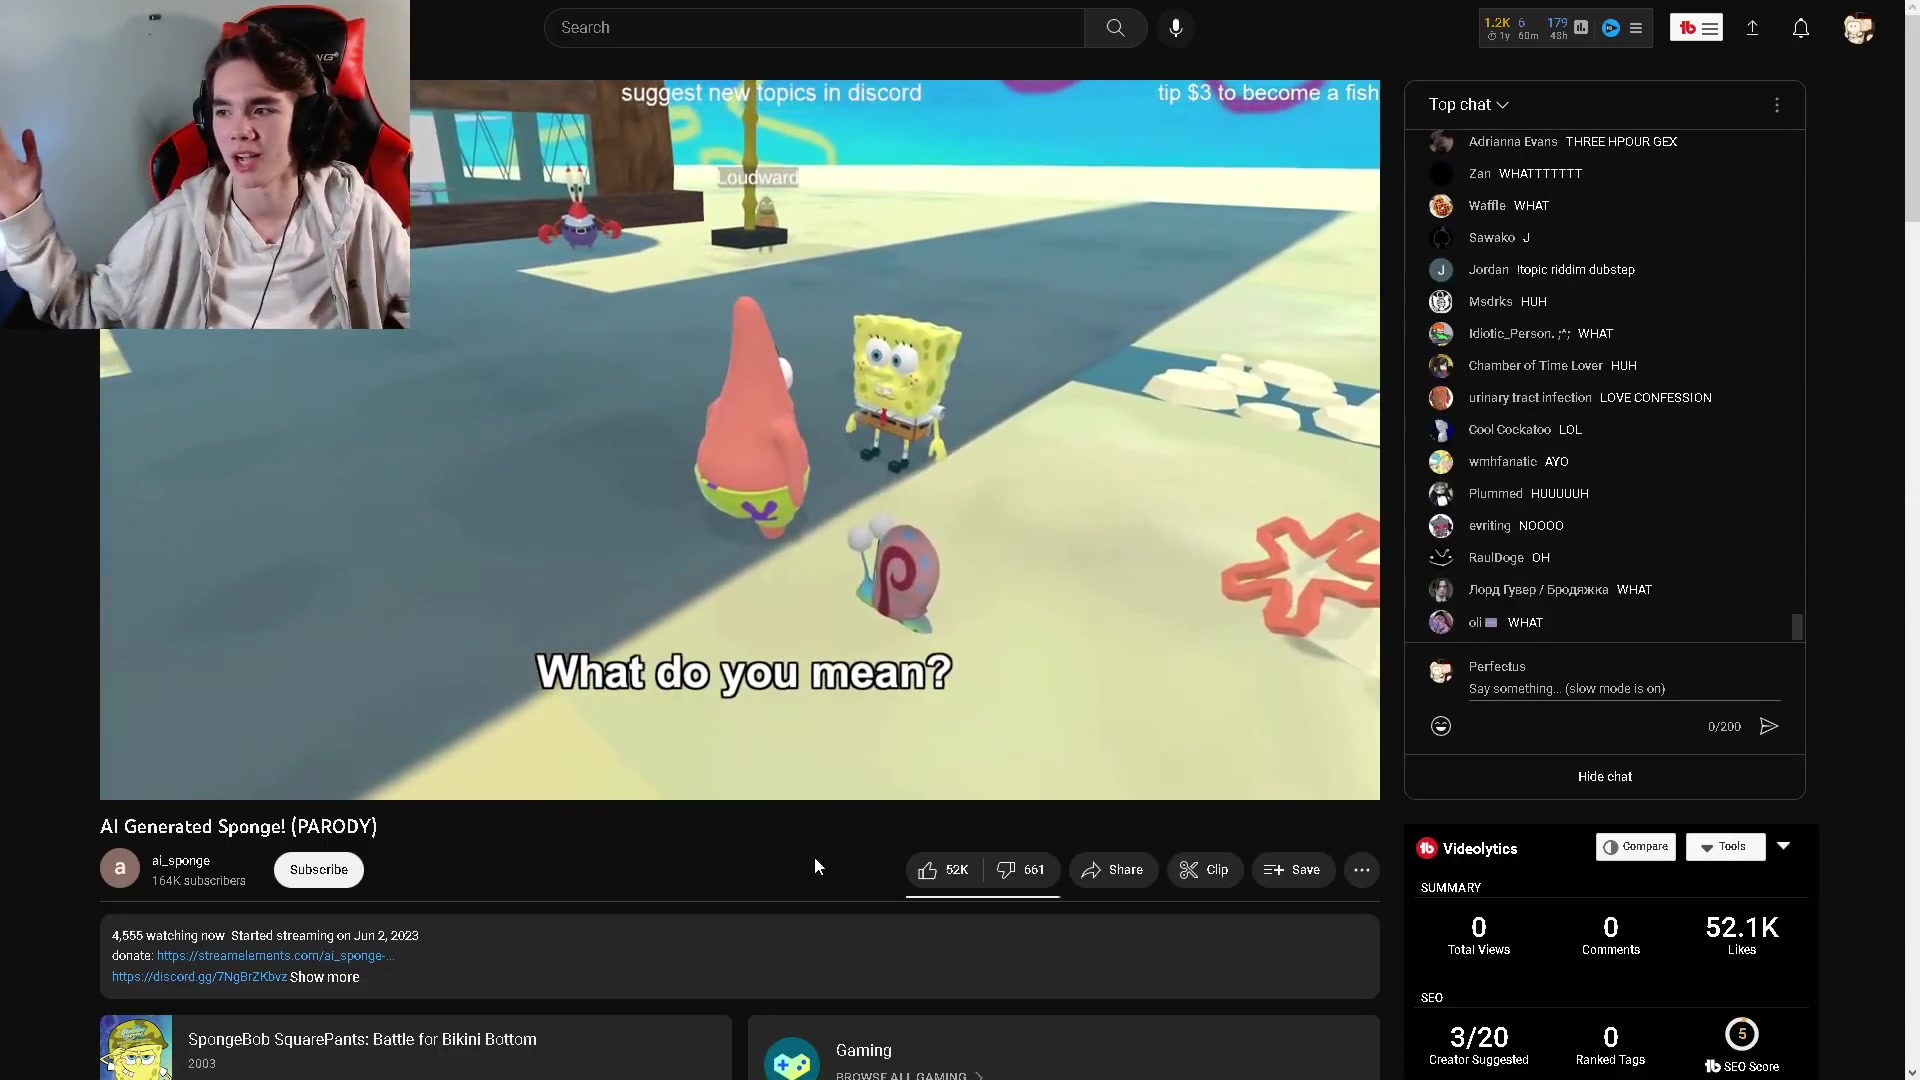The image size is (1920, 1080).
Task: Focus the Say something chat input
Action: 1624,689
